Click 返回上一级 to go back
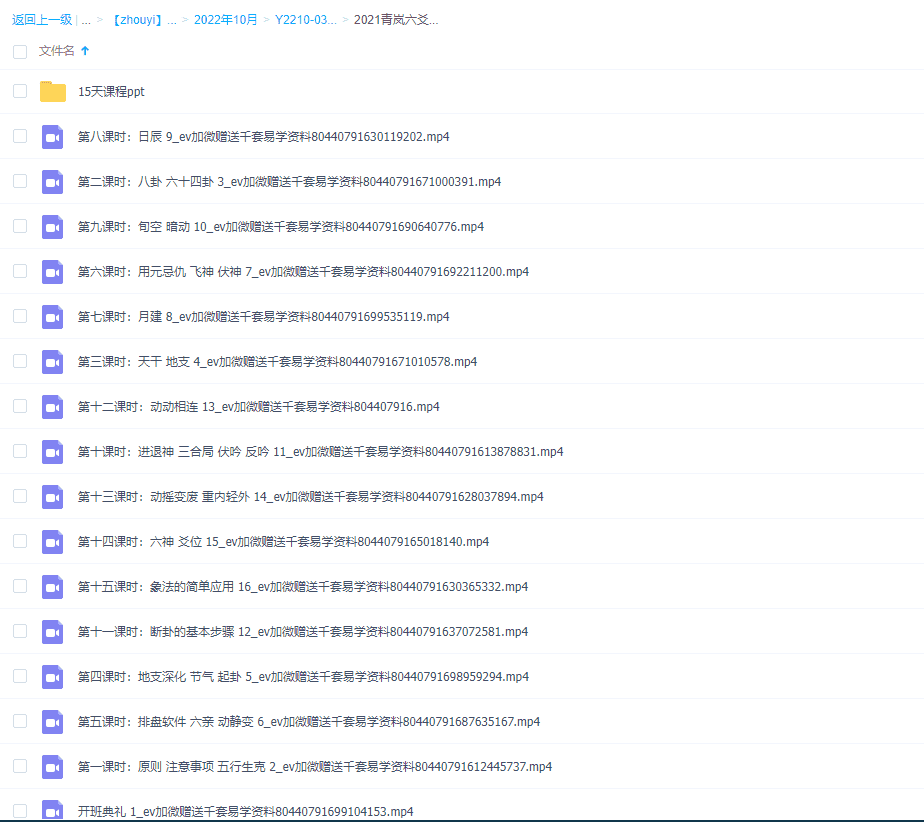Image resolution: width=924 pixels, height=822 pixels. 41,19
